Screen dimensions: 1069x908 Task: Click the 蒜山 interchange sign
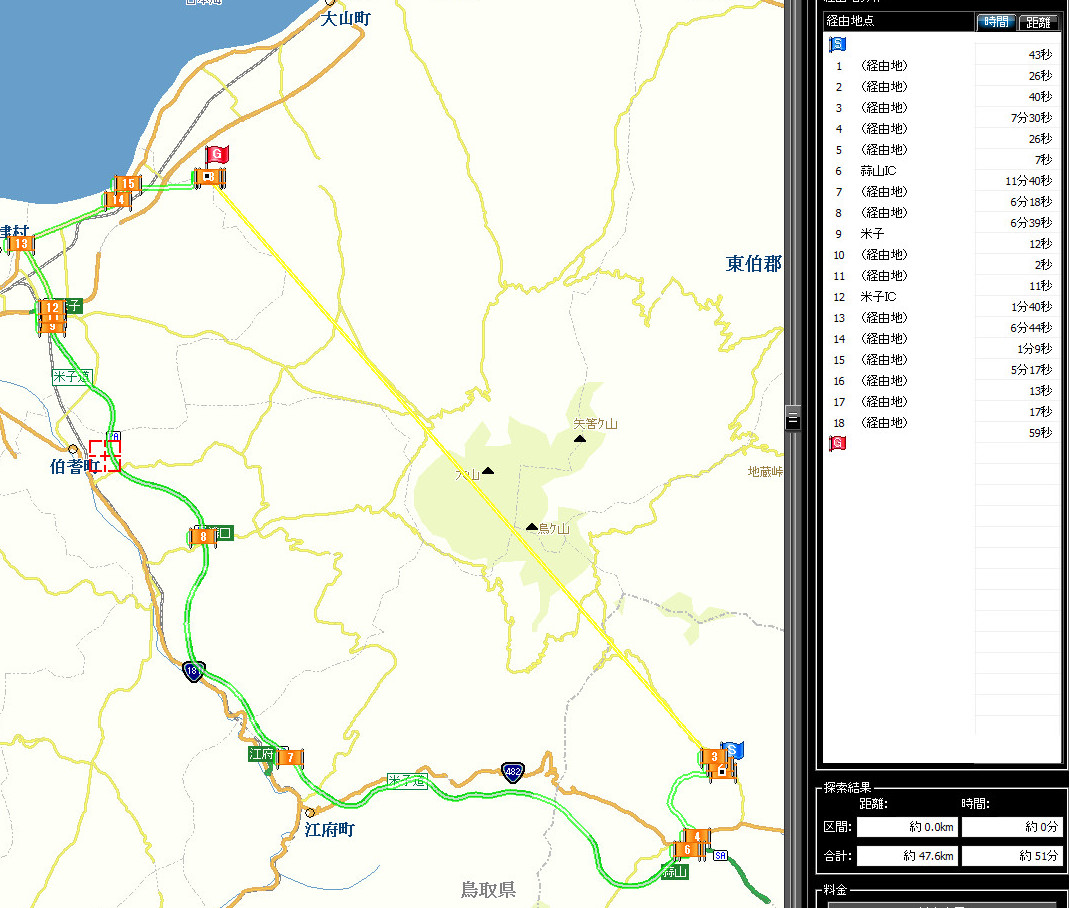(x=674, y=872)
